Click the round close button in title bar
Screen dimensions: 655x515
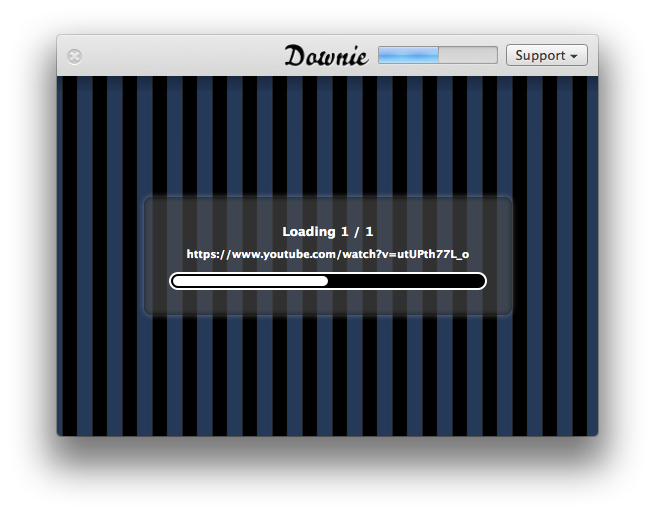coord(74,57)
